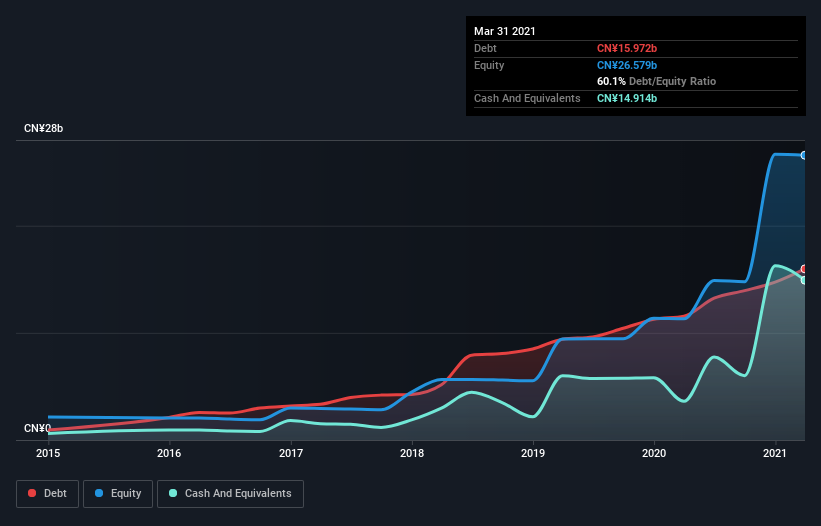The width and height of the screenshot is (821, 526).
Task: Click the blue Equity endpoint marker
Action: tap(804, 155)
